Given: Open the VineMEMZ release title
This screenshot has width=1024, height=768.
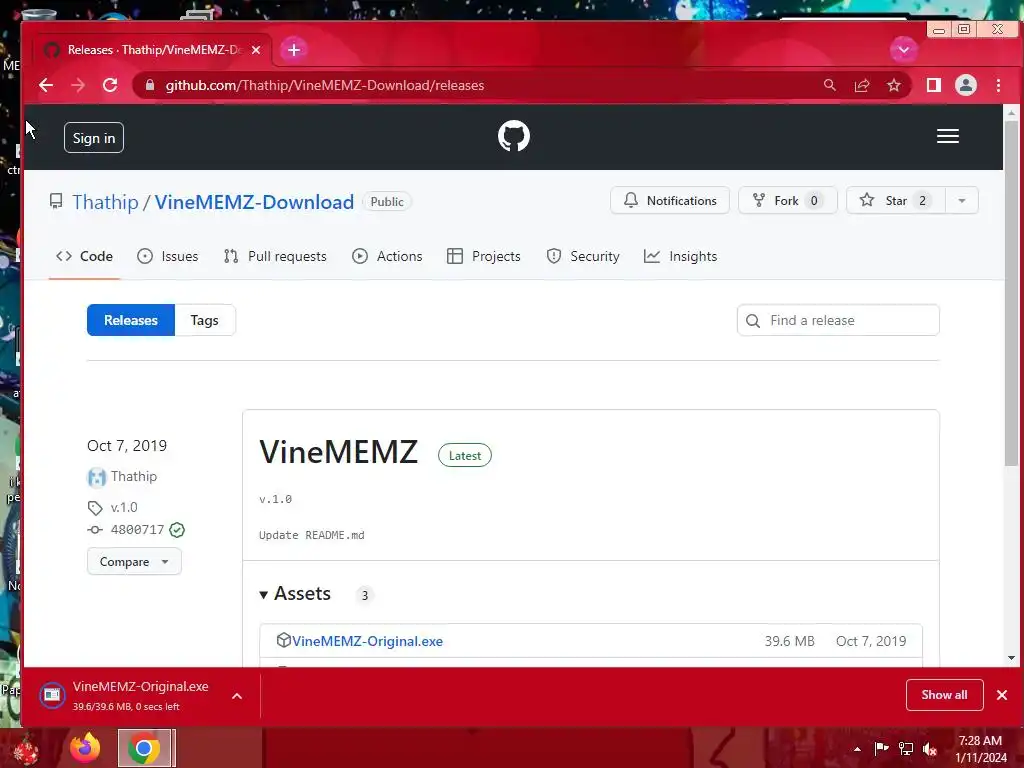Looking at the screenshot, I should [338, 452].
